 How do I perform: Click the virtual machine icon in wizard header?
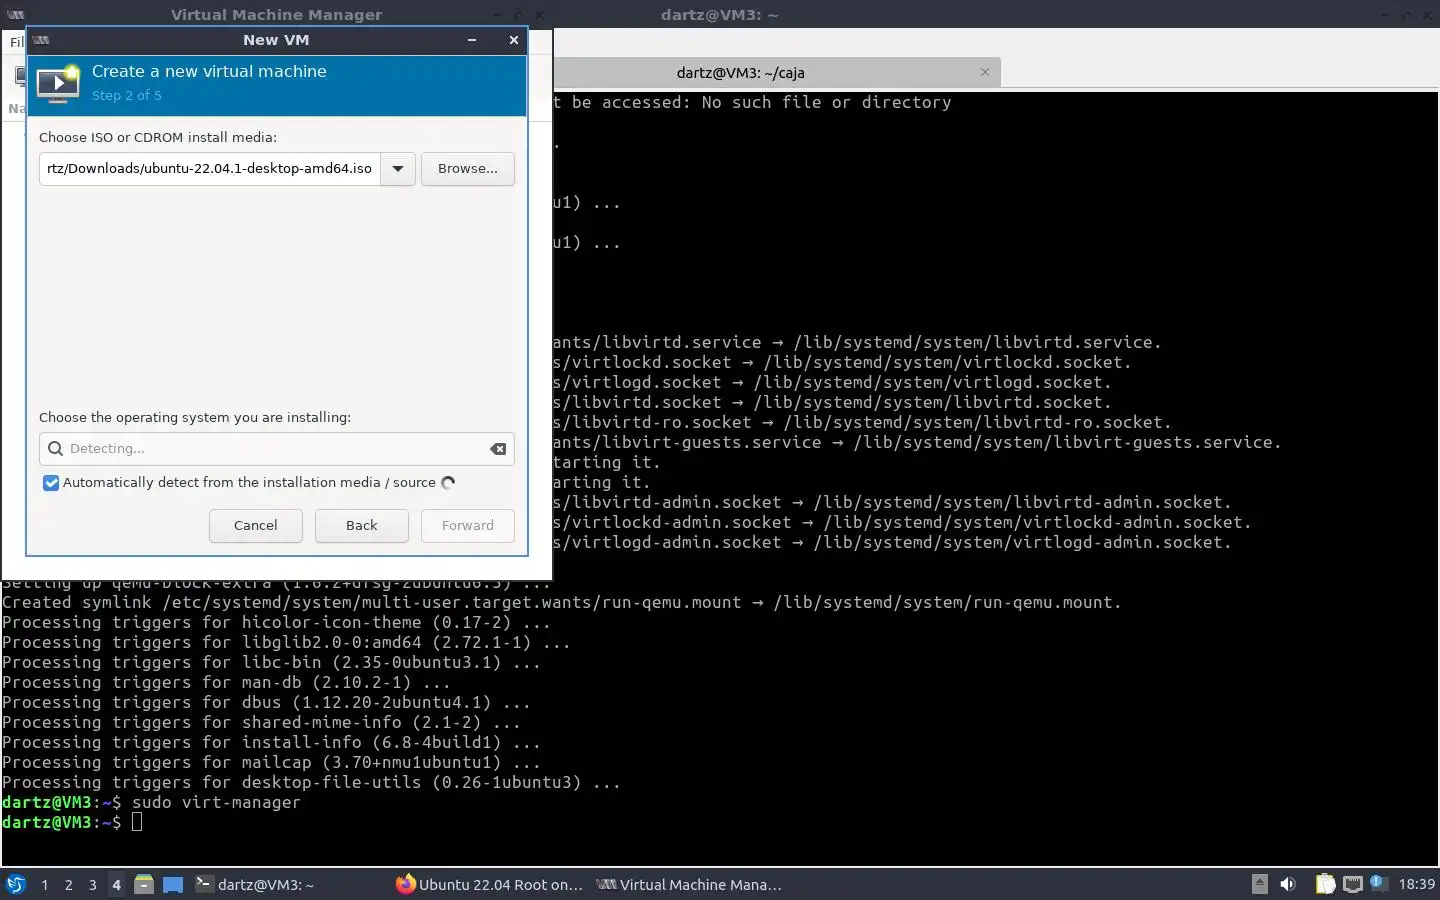(x=58, y=84)
